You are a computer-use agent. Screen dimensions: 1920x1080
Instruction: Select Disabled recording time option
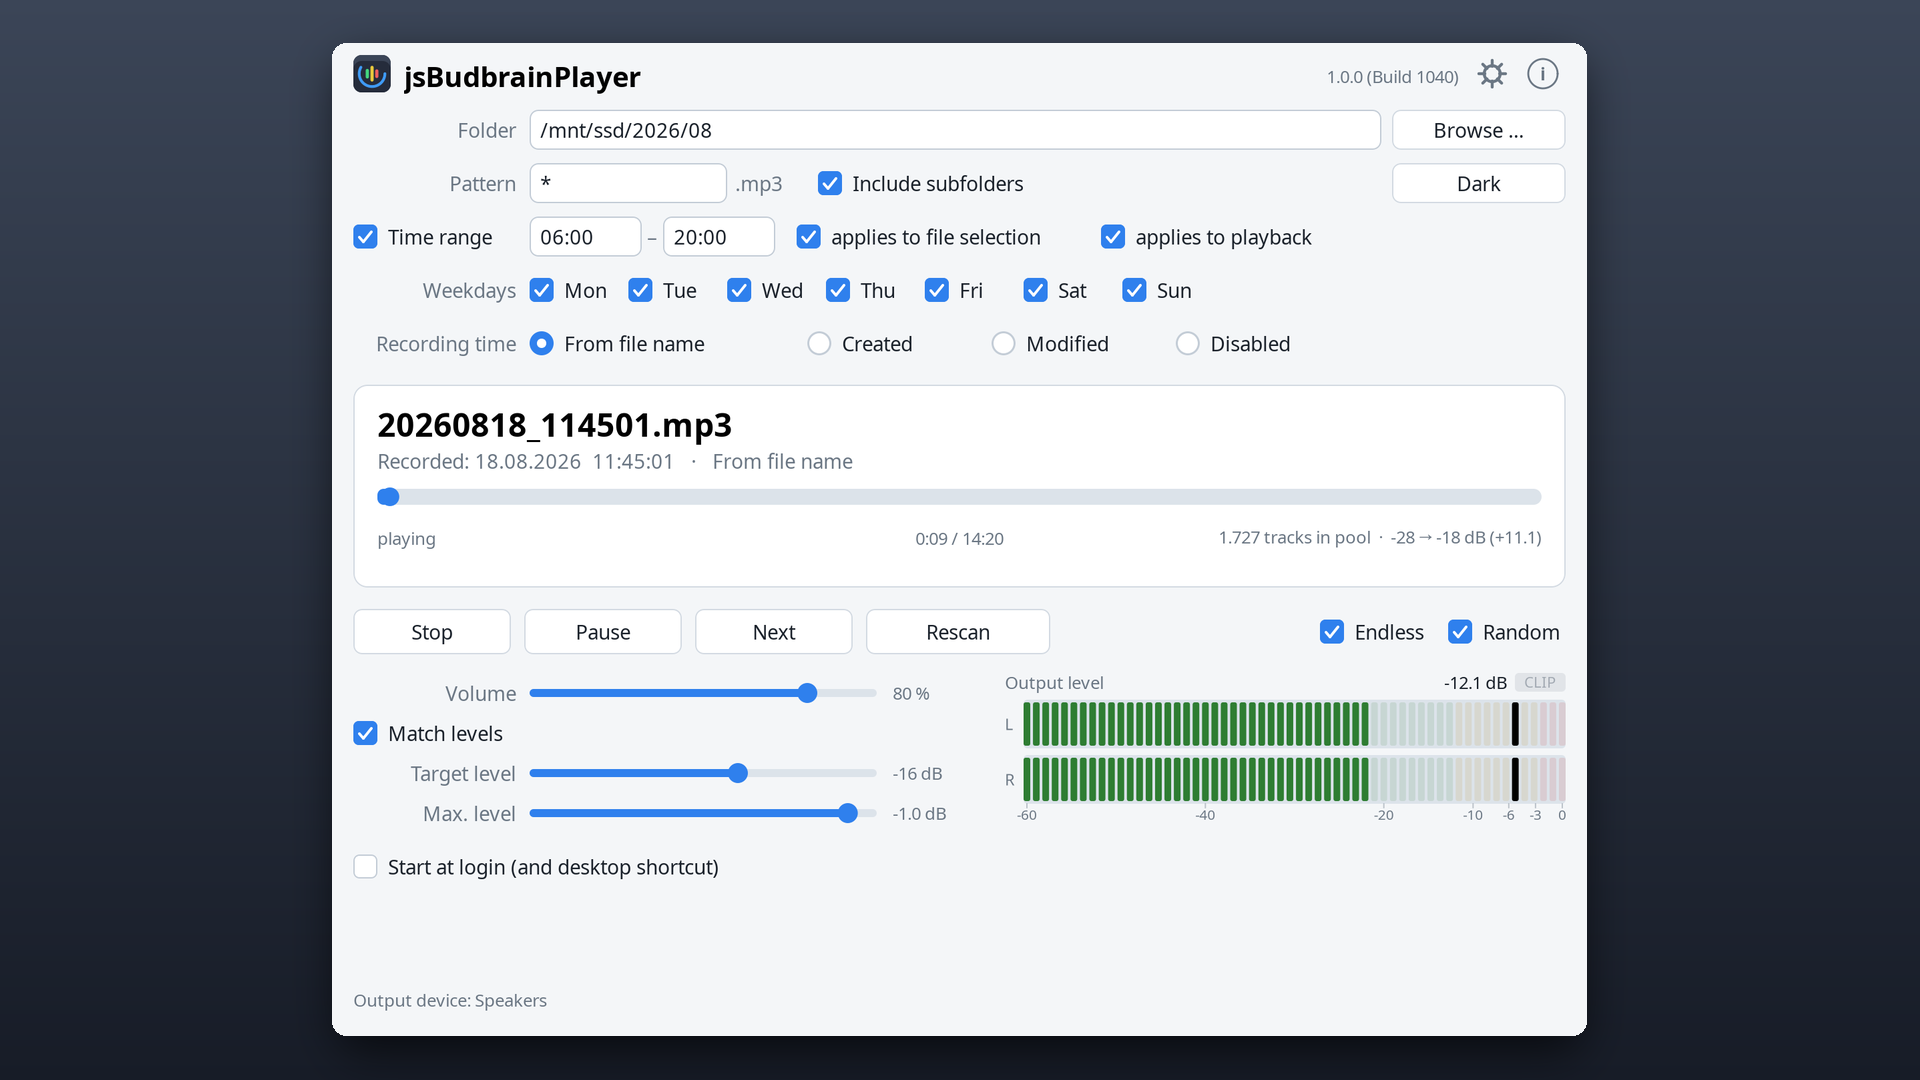[x=1187, y=344]
